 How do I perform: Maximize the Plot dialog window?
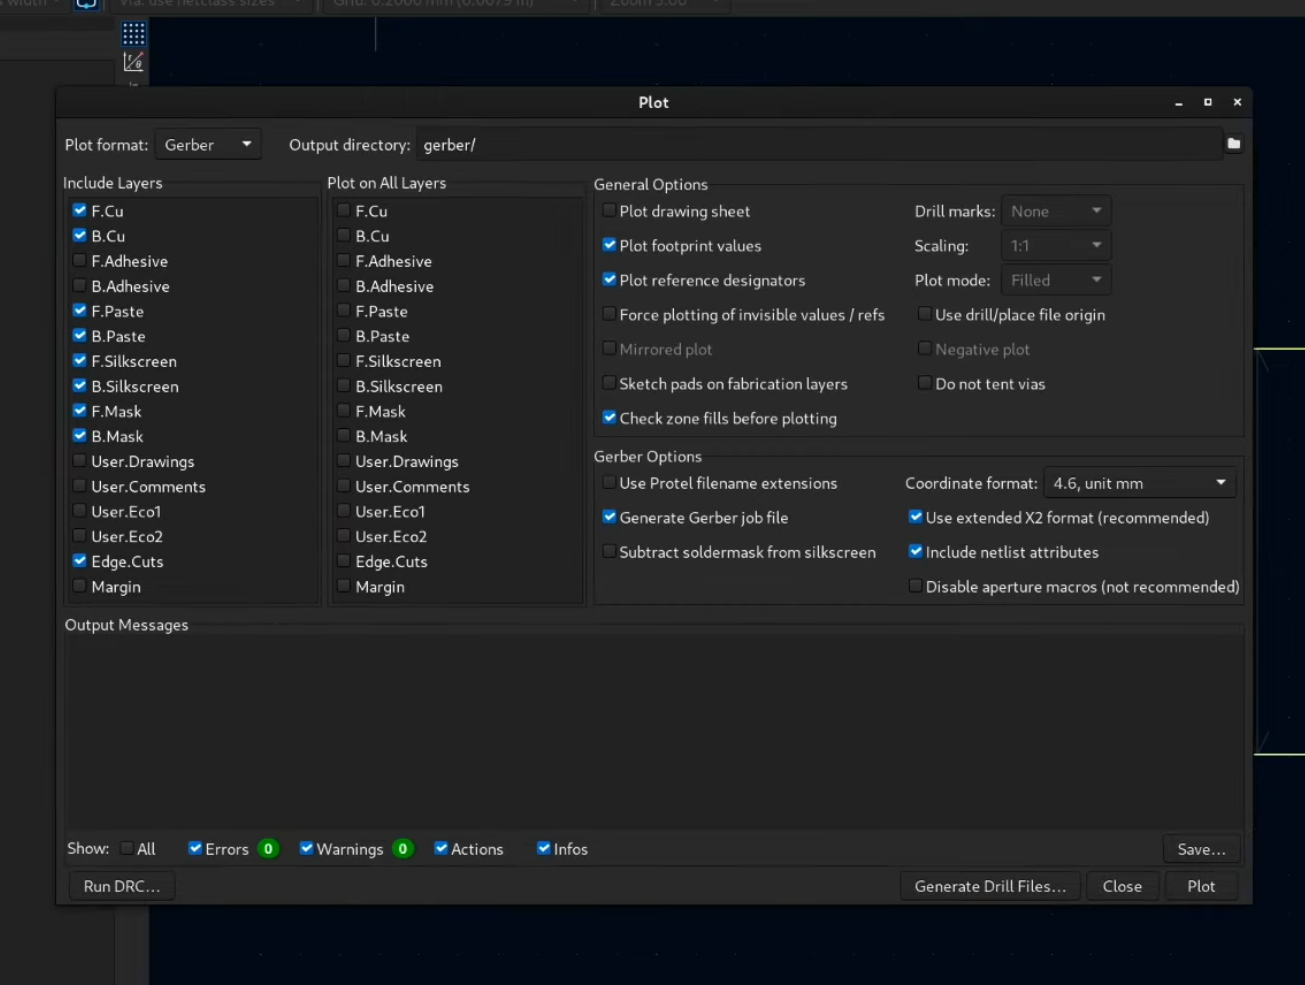pos(1208,102)
